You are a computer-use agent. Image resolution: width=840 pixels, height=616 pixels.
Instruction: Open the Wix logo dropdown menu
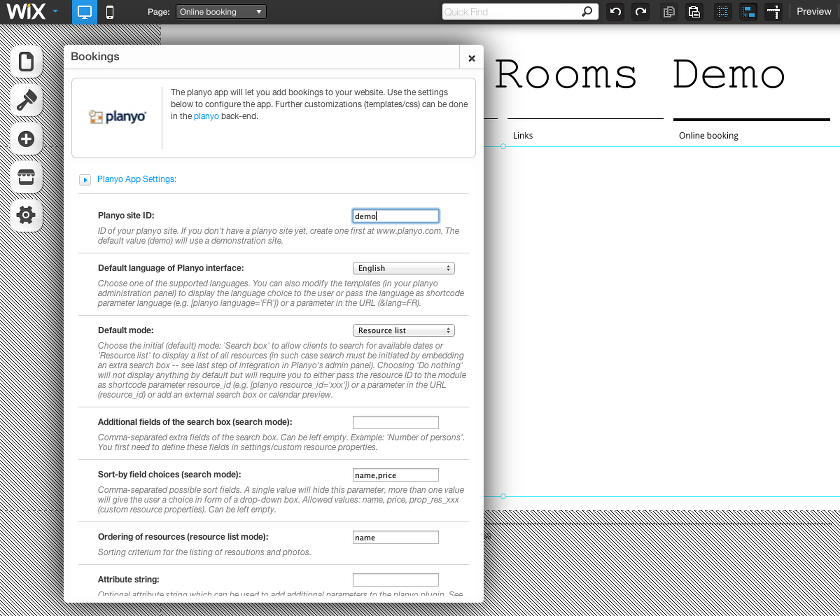pyautogui.click(x=32, y=11)
